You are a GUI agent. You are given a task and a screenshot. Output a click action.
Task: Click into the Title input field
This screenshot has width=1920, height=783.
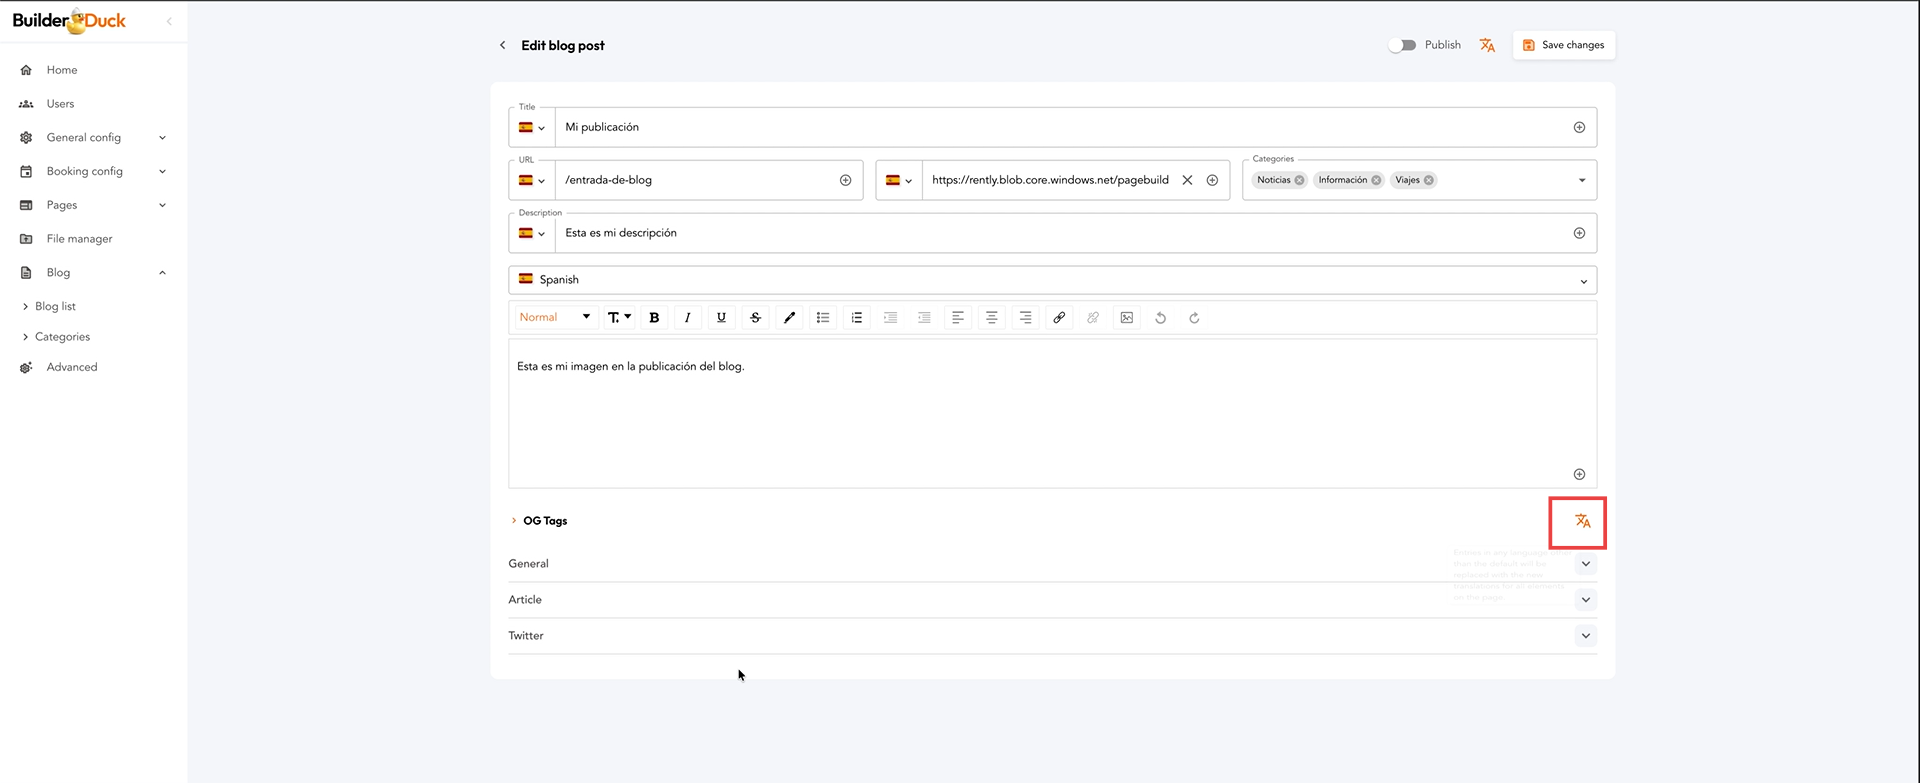(1060, 127)
